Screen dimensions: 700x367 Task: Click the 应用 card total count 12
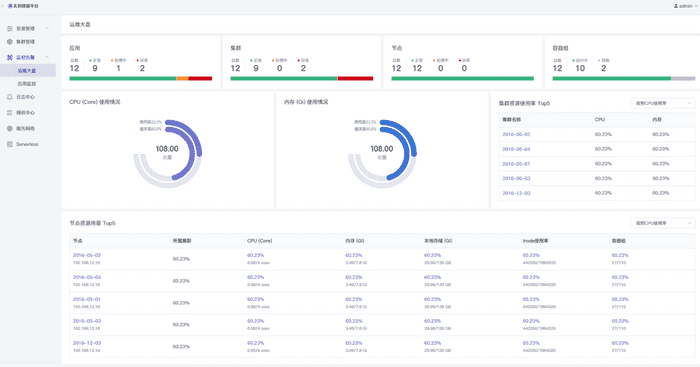tap(74, 68)
